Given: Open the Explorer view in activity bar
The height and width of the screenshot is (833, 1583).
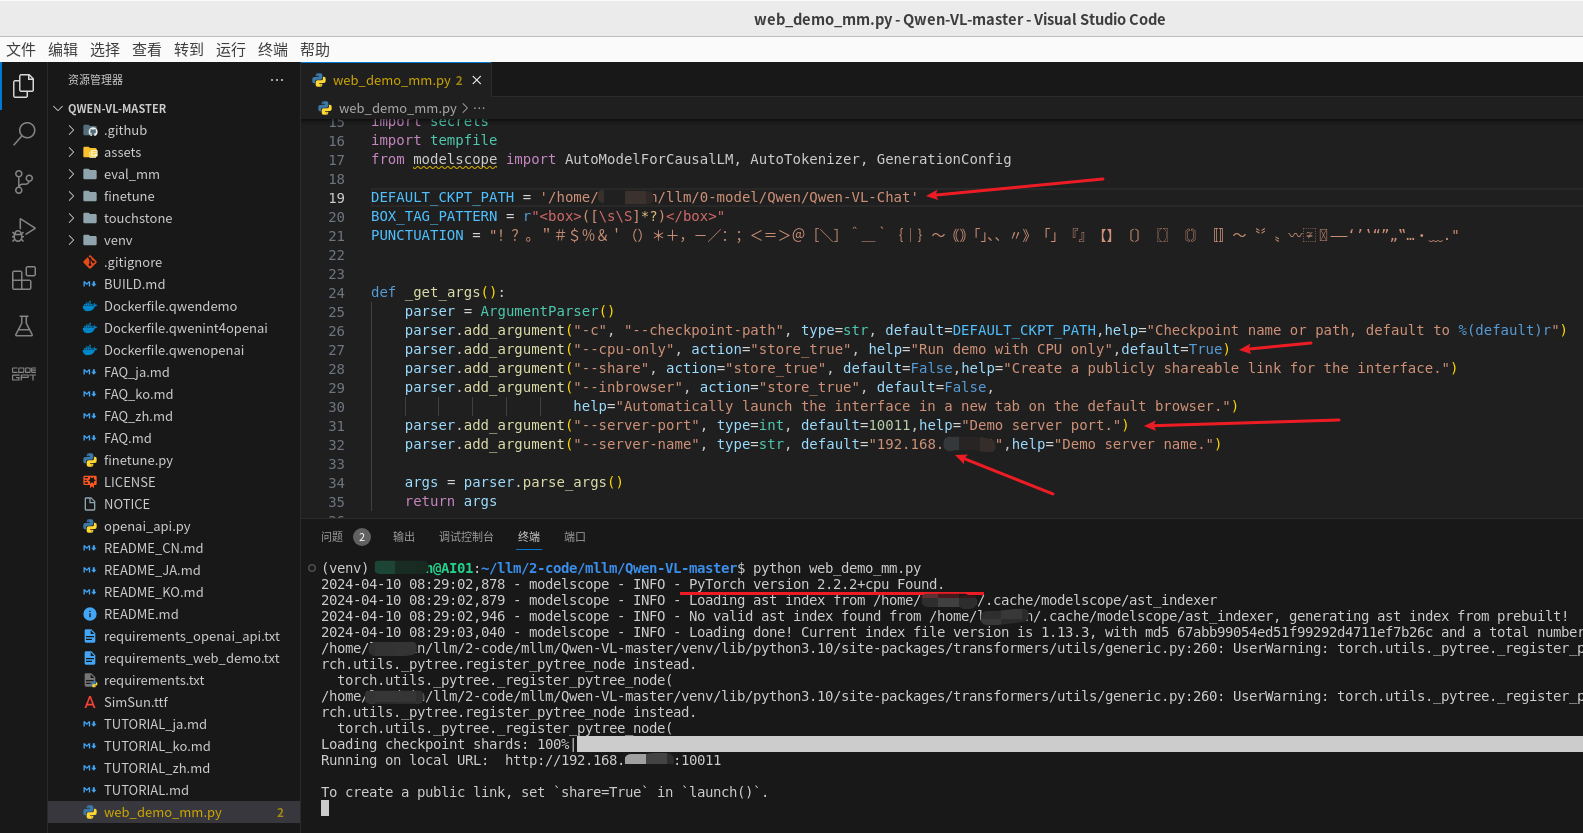Looking at the screenshot, I should [x=24, y=87].
